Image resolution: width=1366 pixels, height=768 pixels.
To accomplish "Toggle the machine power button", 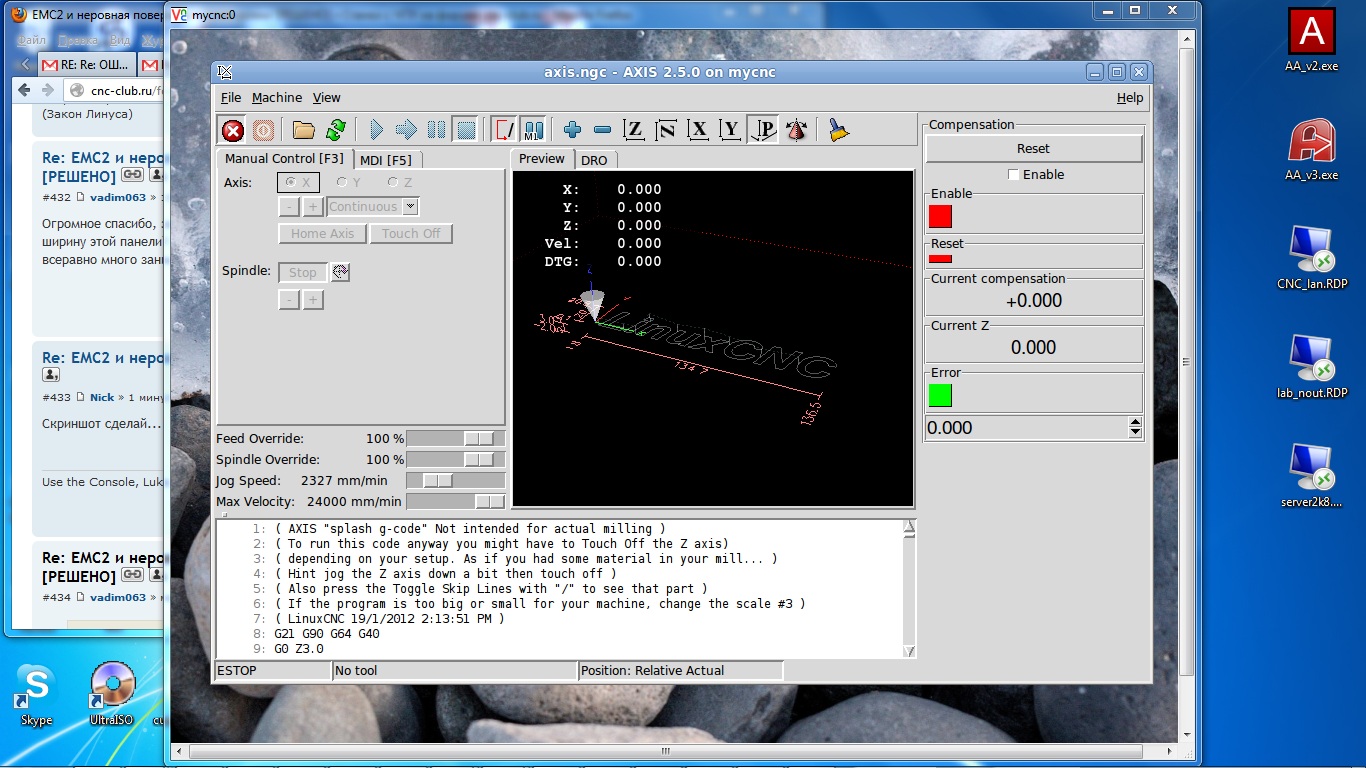I will (263, 130).
